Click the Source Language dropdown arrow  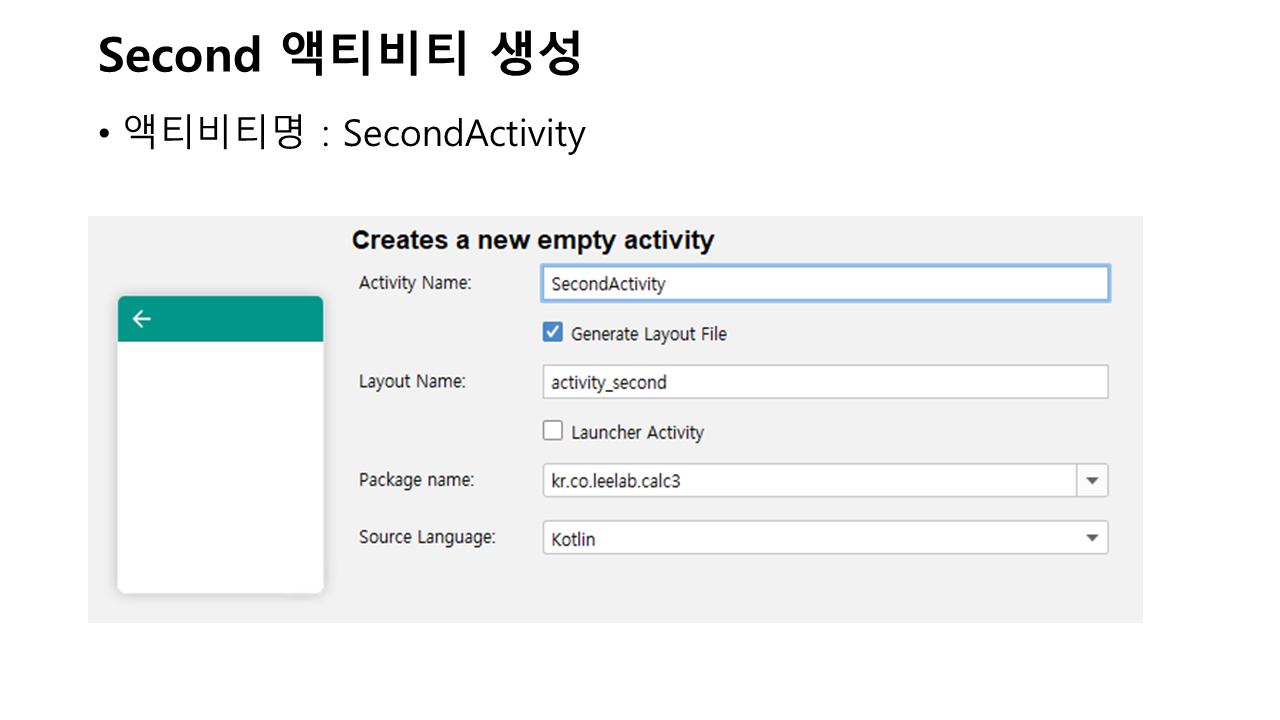1092,538
